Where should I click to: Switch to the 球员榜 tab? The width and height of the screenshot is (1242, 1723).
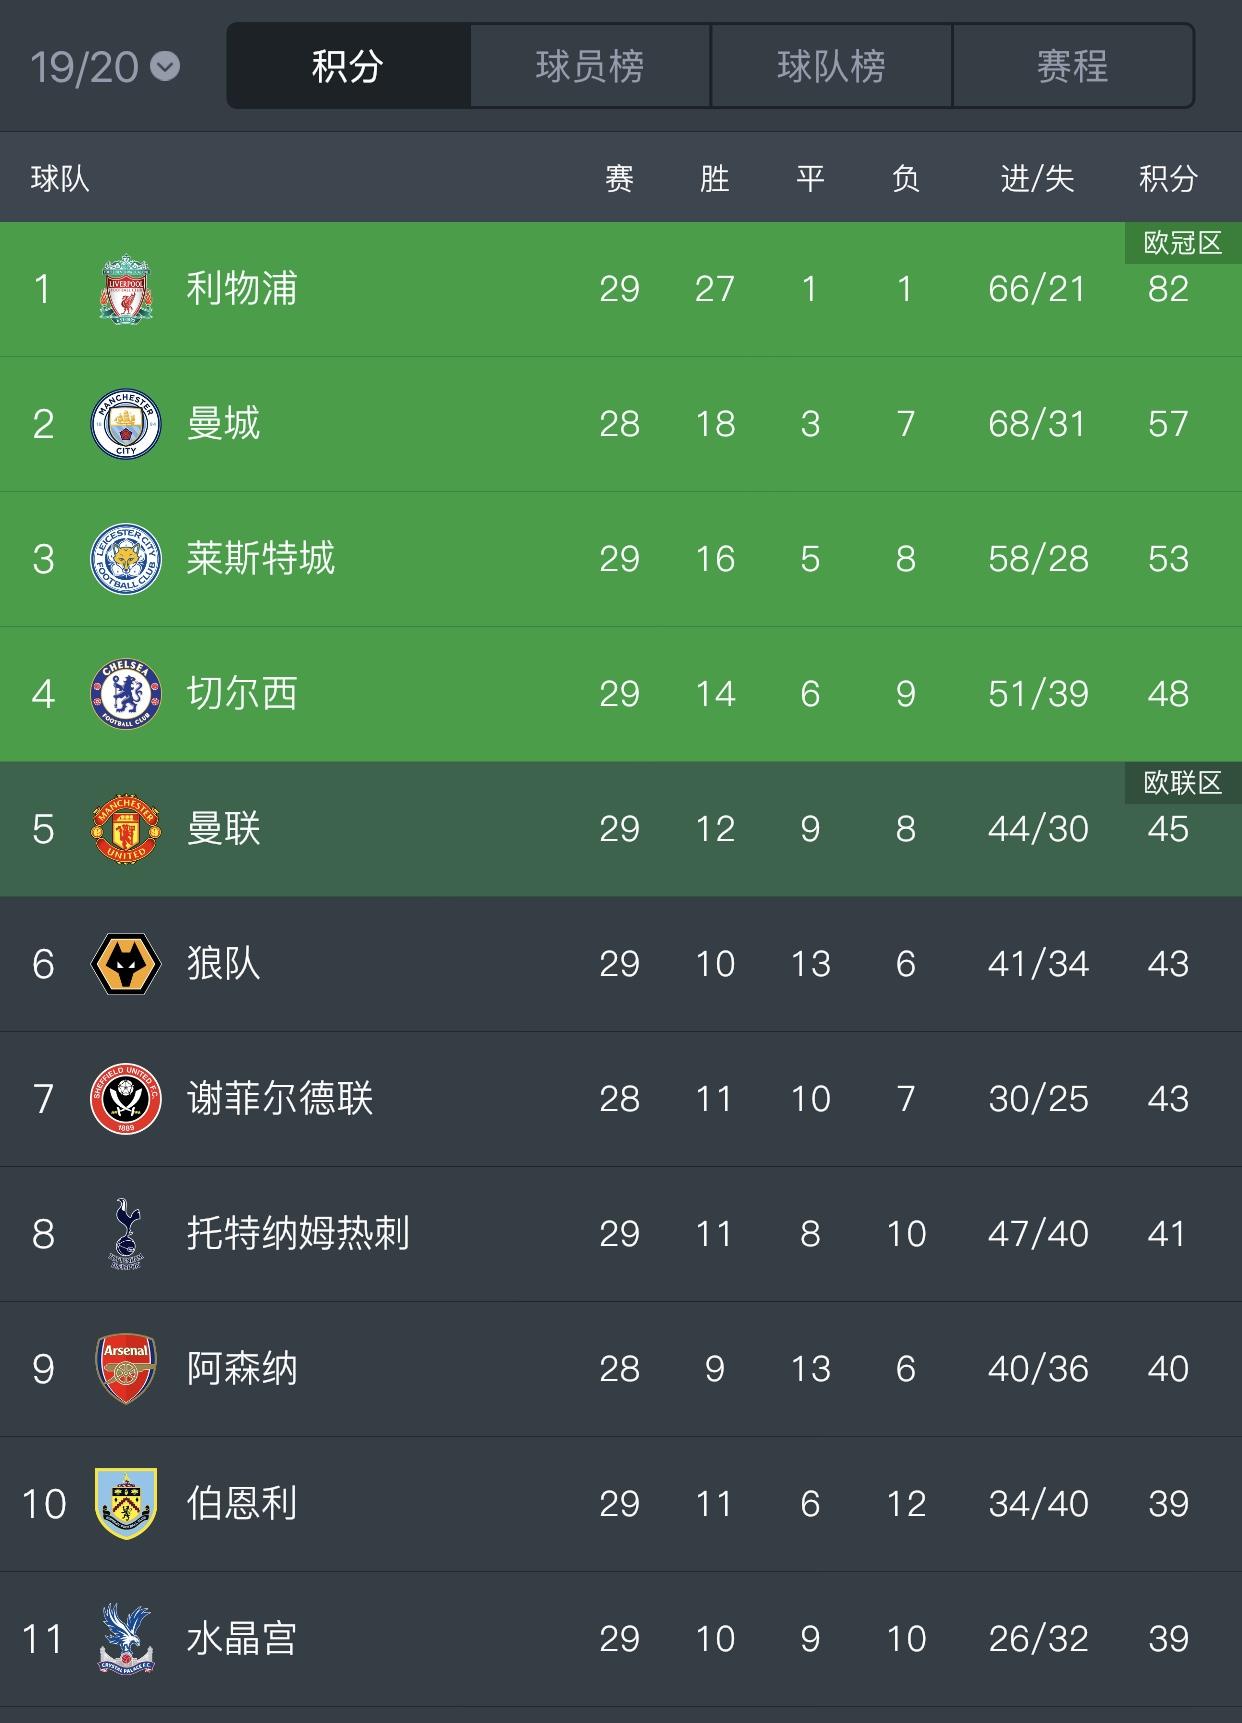pyautogui.click(x=590, y=67)
